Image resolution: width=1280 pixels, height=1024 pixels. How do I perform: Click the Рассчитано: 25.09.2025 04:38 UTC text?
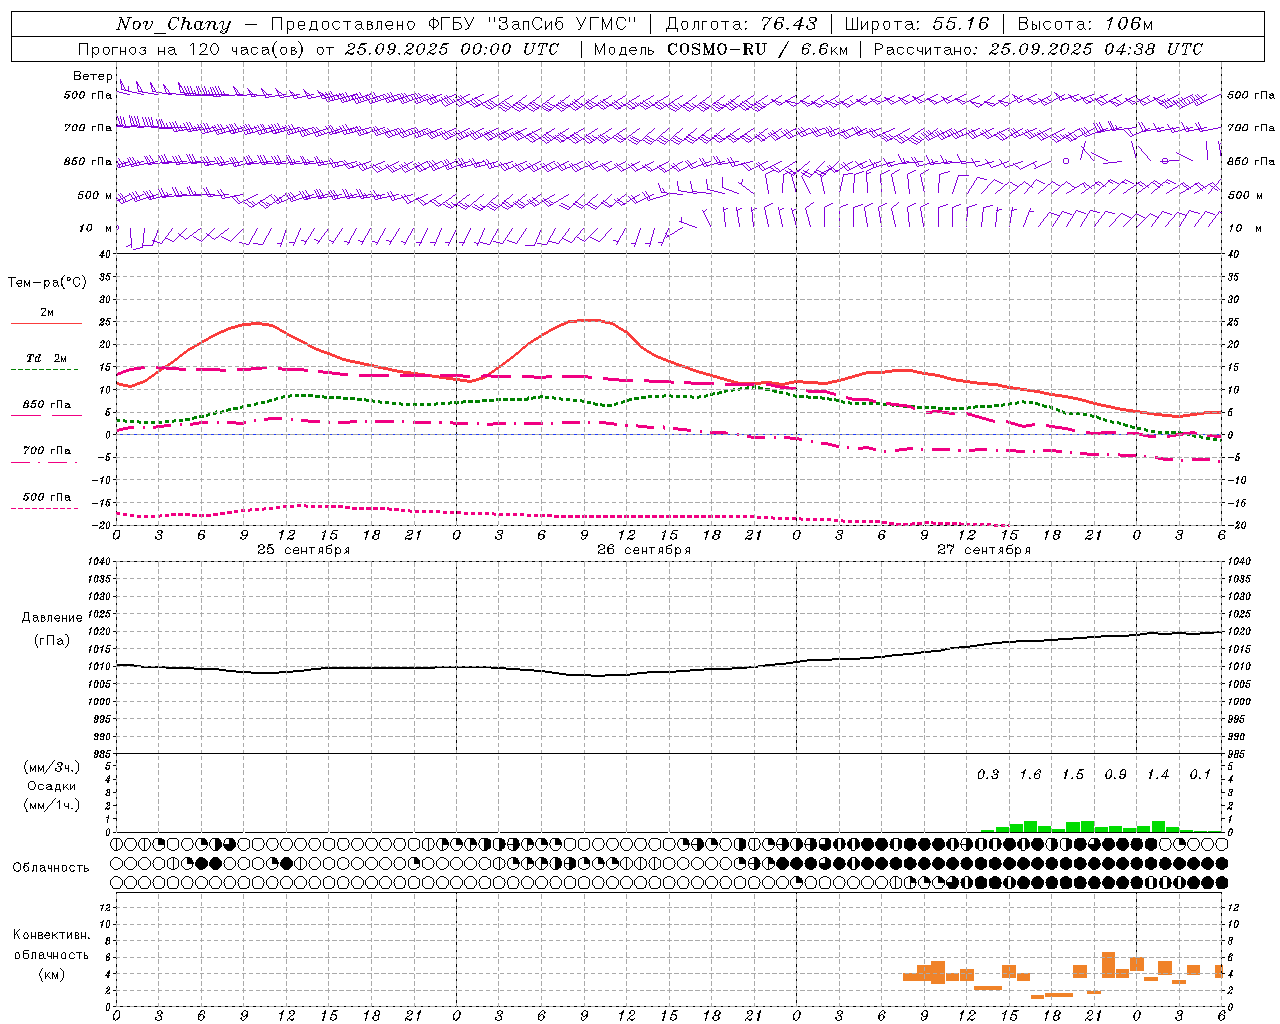tap(1038, 49)
